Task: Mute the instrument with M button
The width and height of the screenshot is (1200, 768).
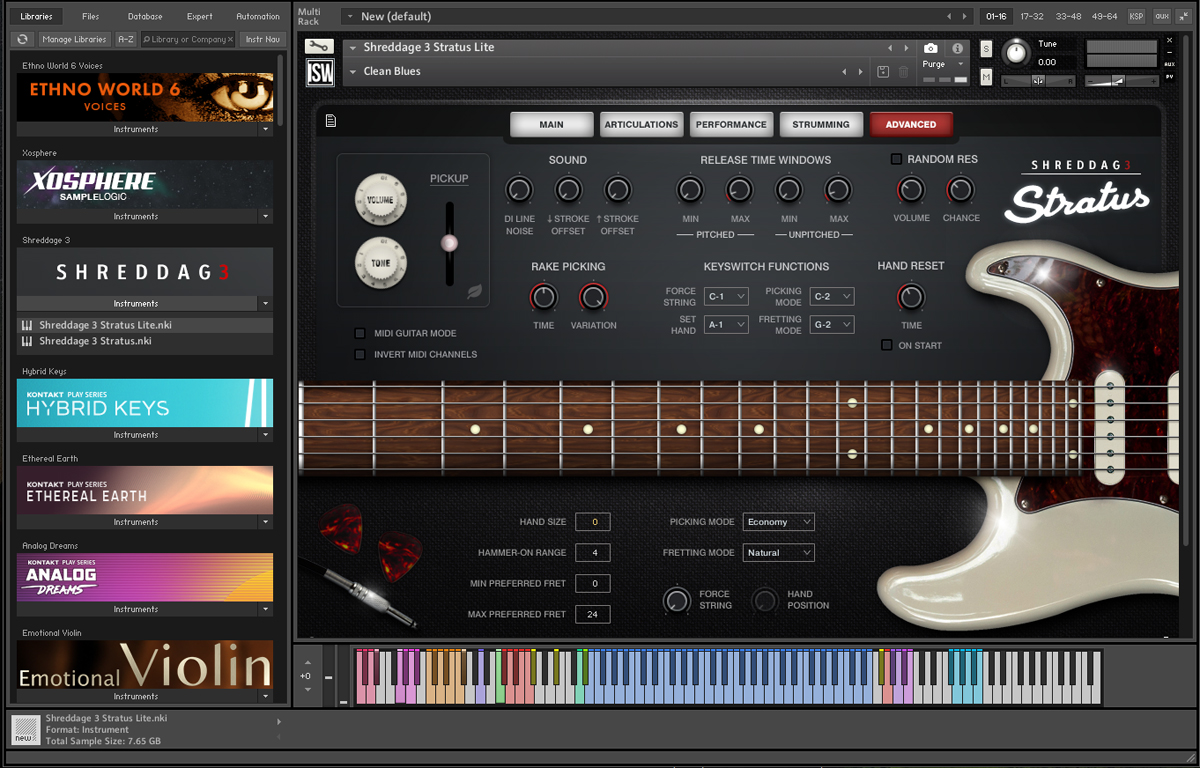Action: pos(986,78)
